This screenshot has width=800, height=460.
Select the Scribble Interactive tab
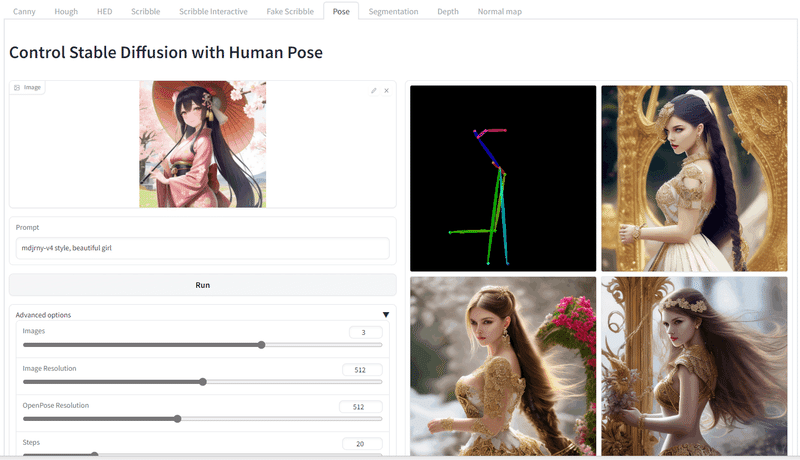point(213,11)
